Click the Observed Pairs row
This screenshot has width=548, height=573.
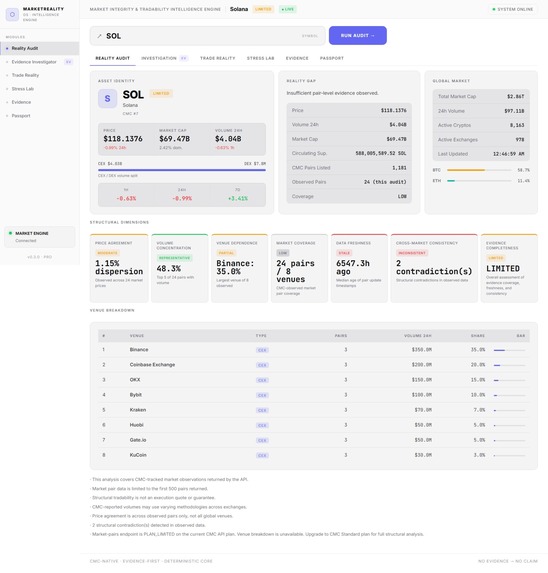(349, 182)
